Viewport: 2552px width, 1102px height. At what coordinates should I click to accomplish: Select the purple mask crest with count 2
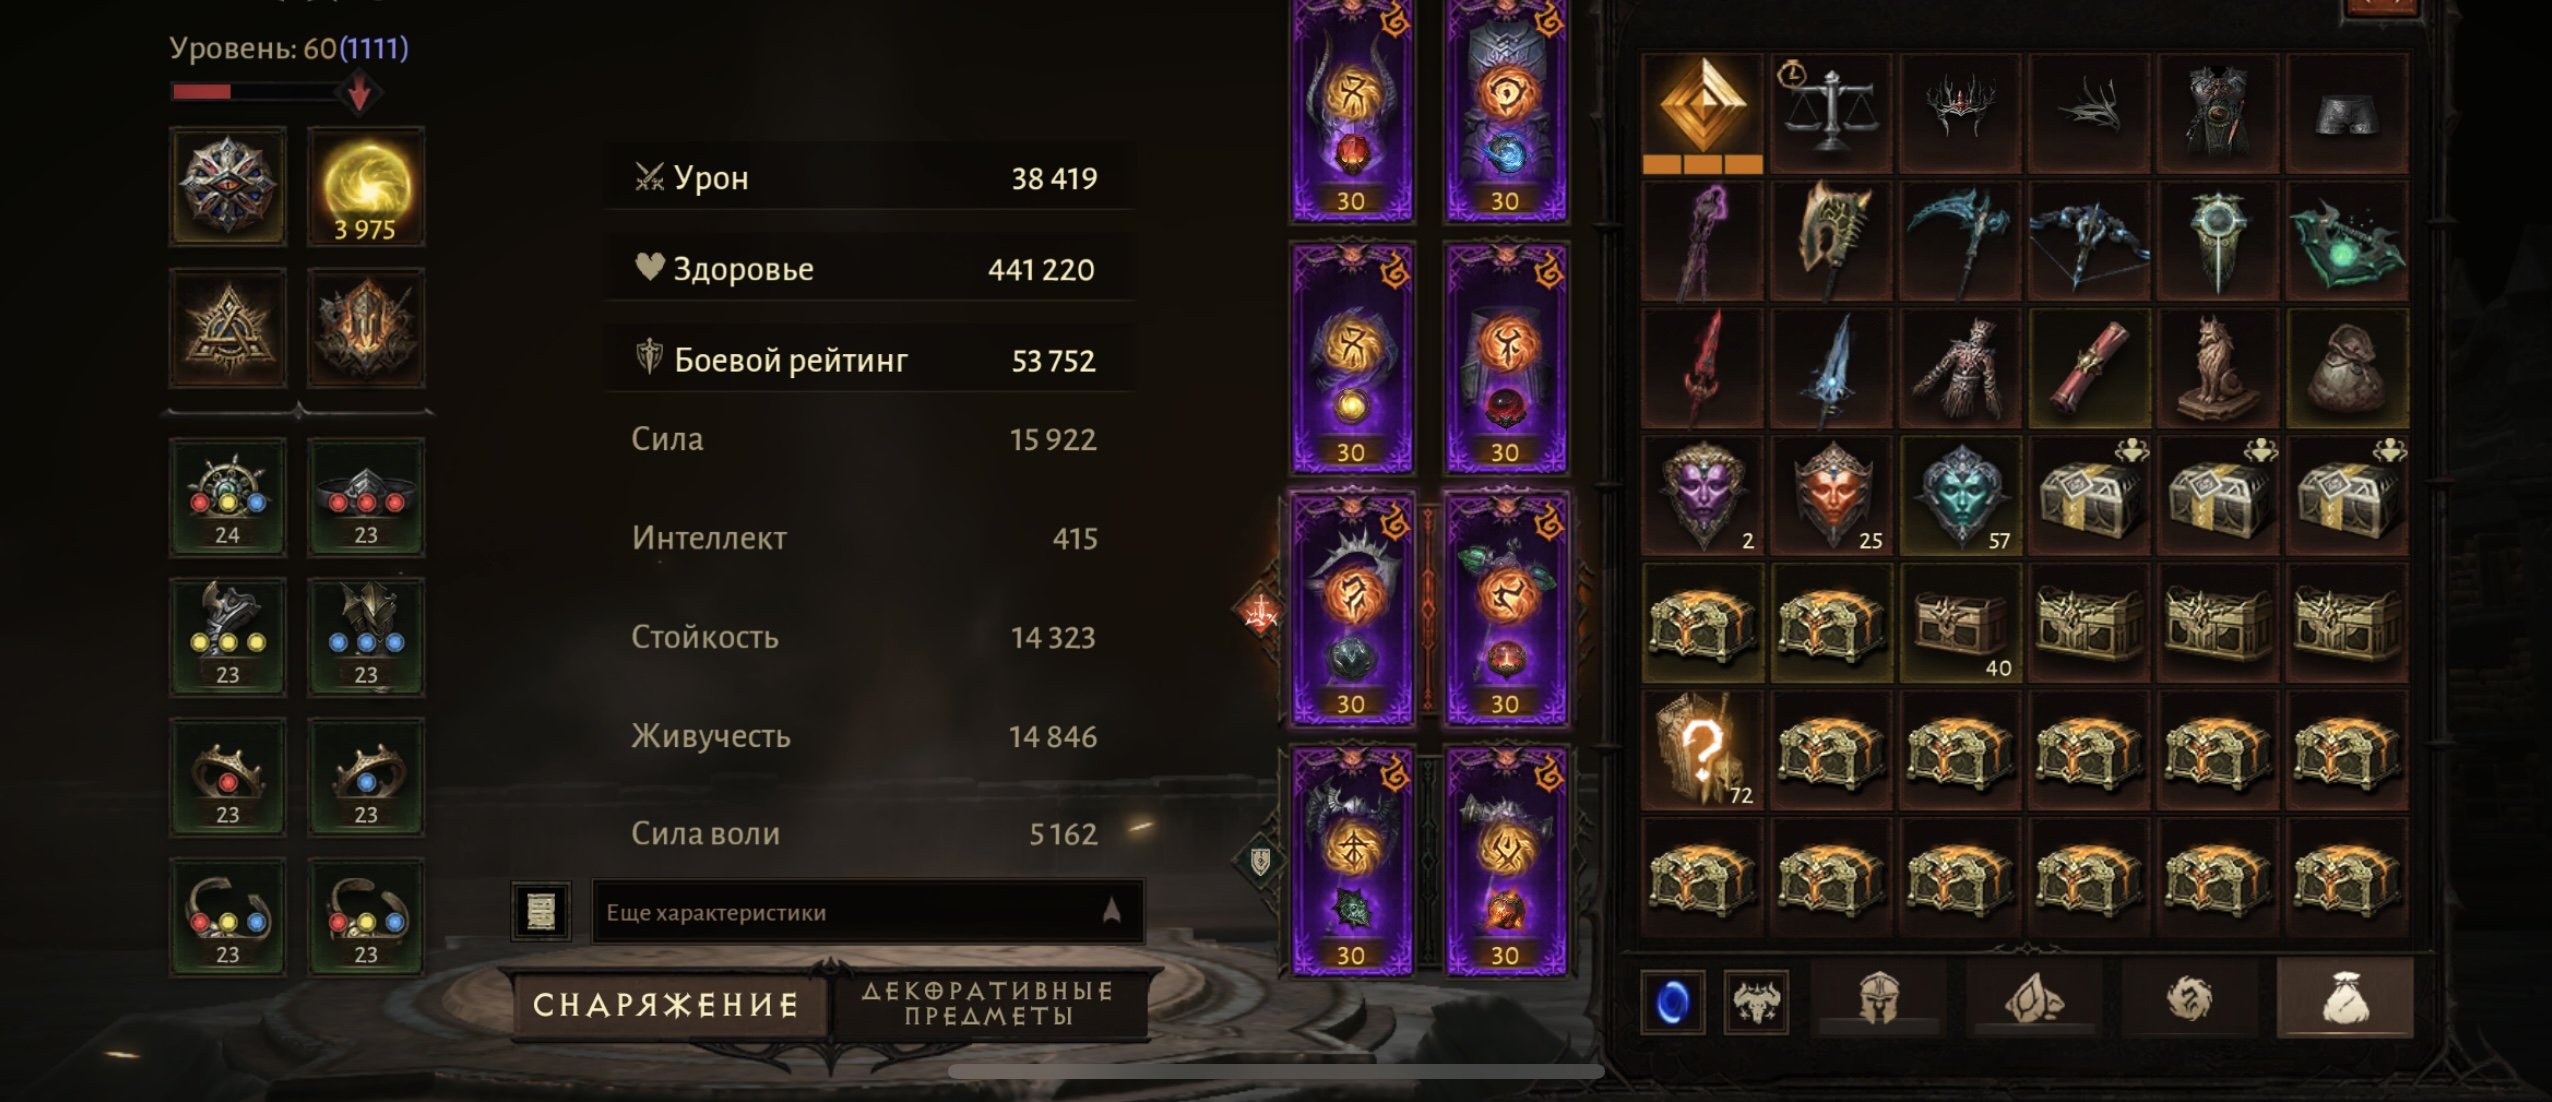[x=1703, y=496]
